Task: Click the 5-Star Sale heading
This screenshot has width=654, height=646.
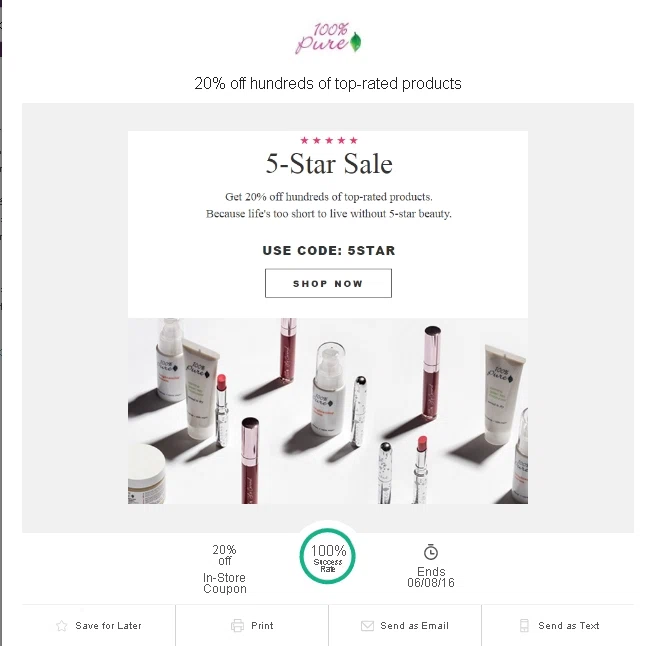Action: (x=329, y=163)
